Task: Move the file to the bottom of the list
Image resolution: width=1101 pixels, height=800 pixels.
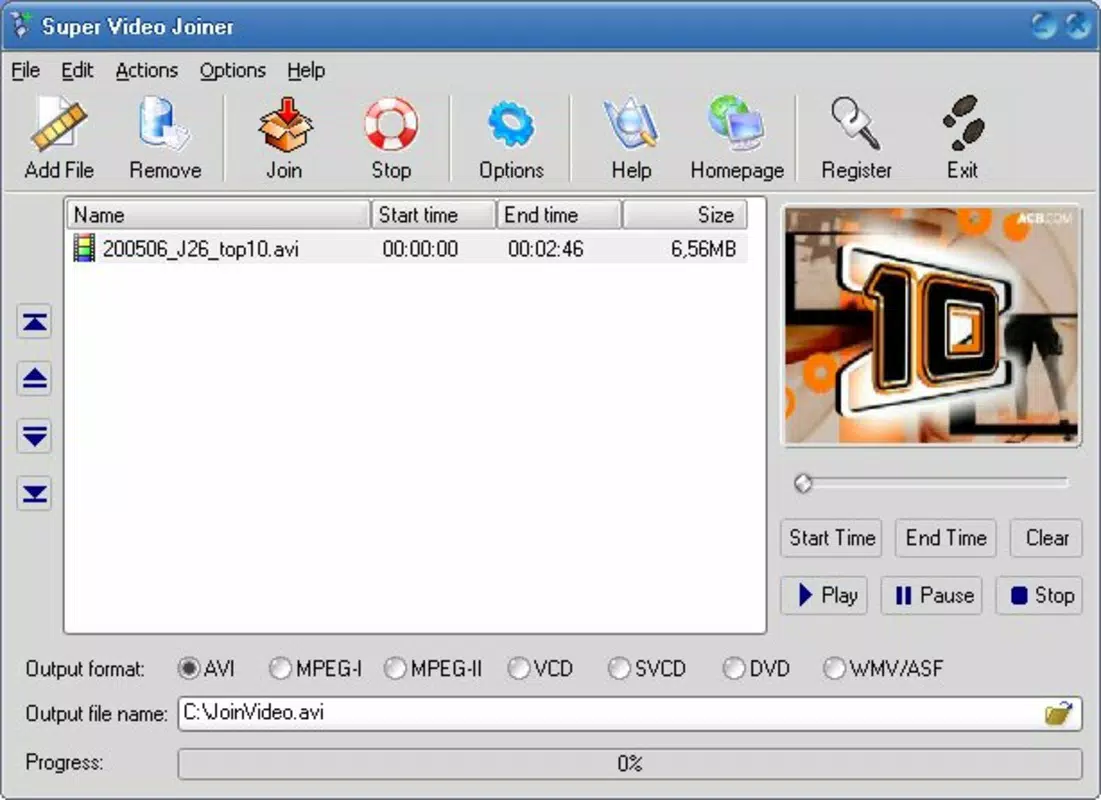Action: 34,493
